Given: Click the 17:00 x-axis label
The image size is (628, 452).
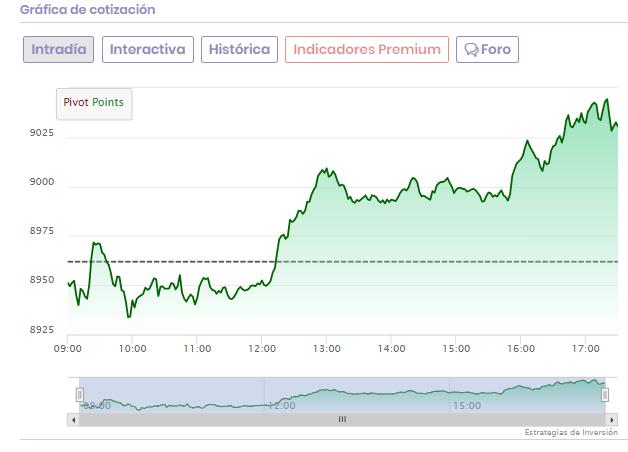Looking at the screenshot, I should 586,349.
